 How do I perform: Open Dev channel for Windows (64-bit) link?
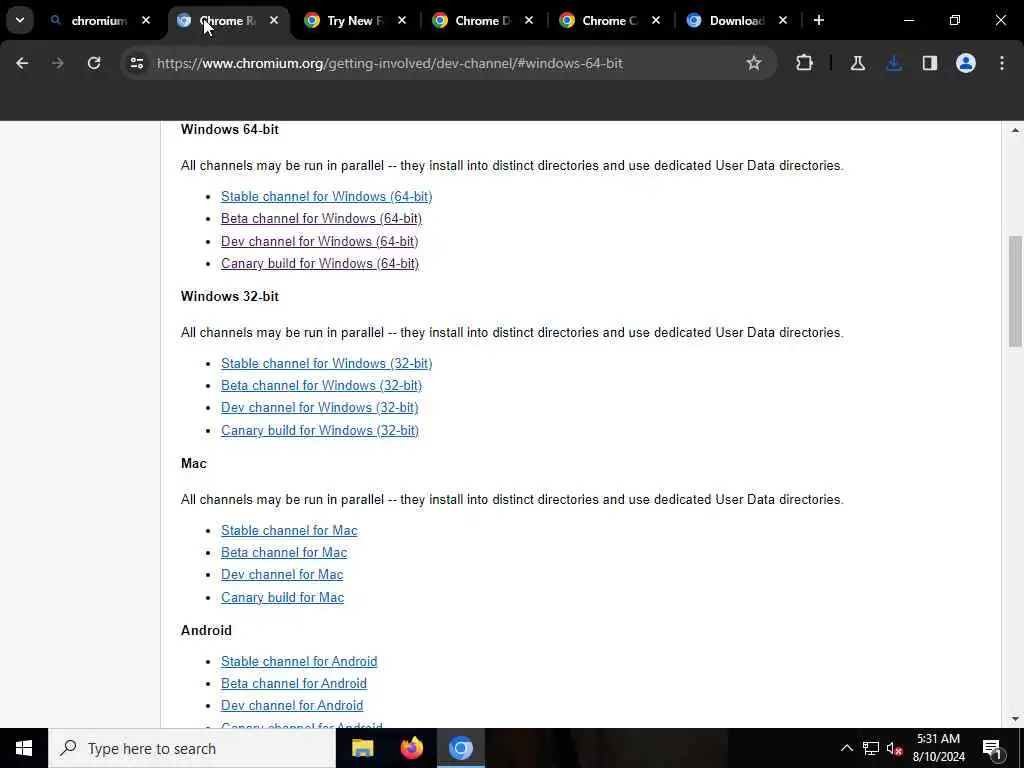319,242
